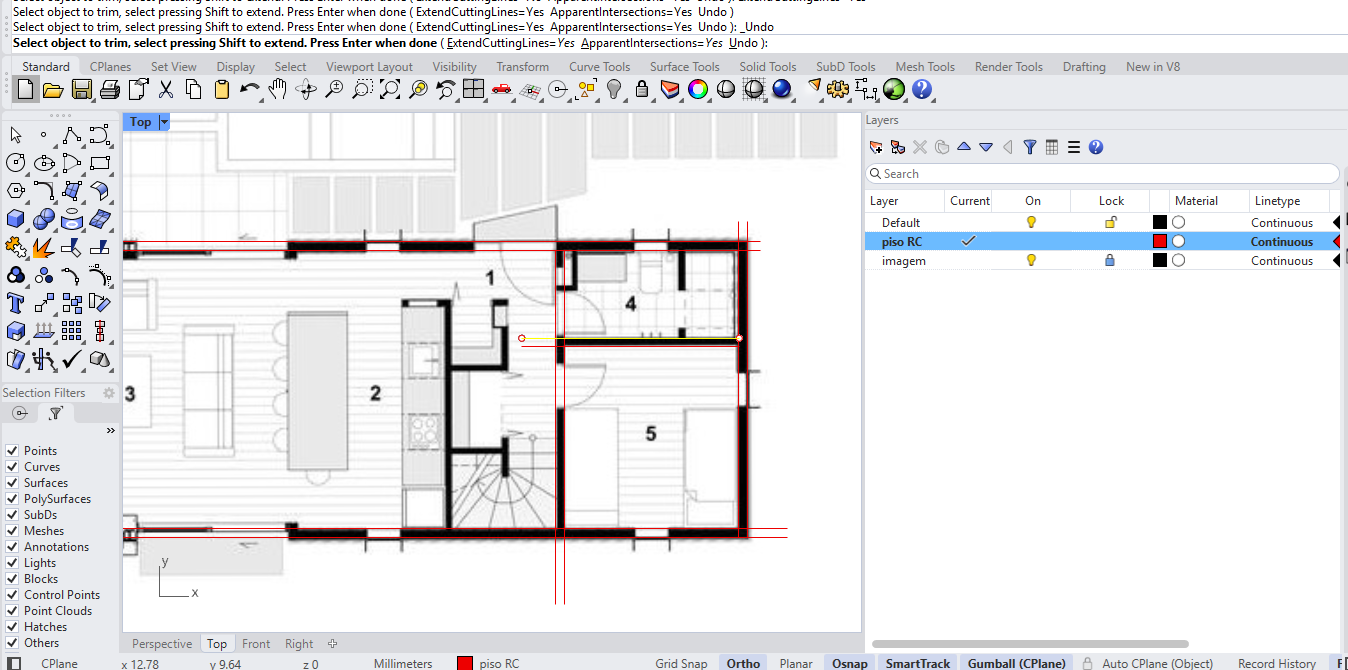
Task: Turn off the imagem layer lightbulb
Action: 1031,261
